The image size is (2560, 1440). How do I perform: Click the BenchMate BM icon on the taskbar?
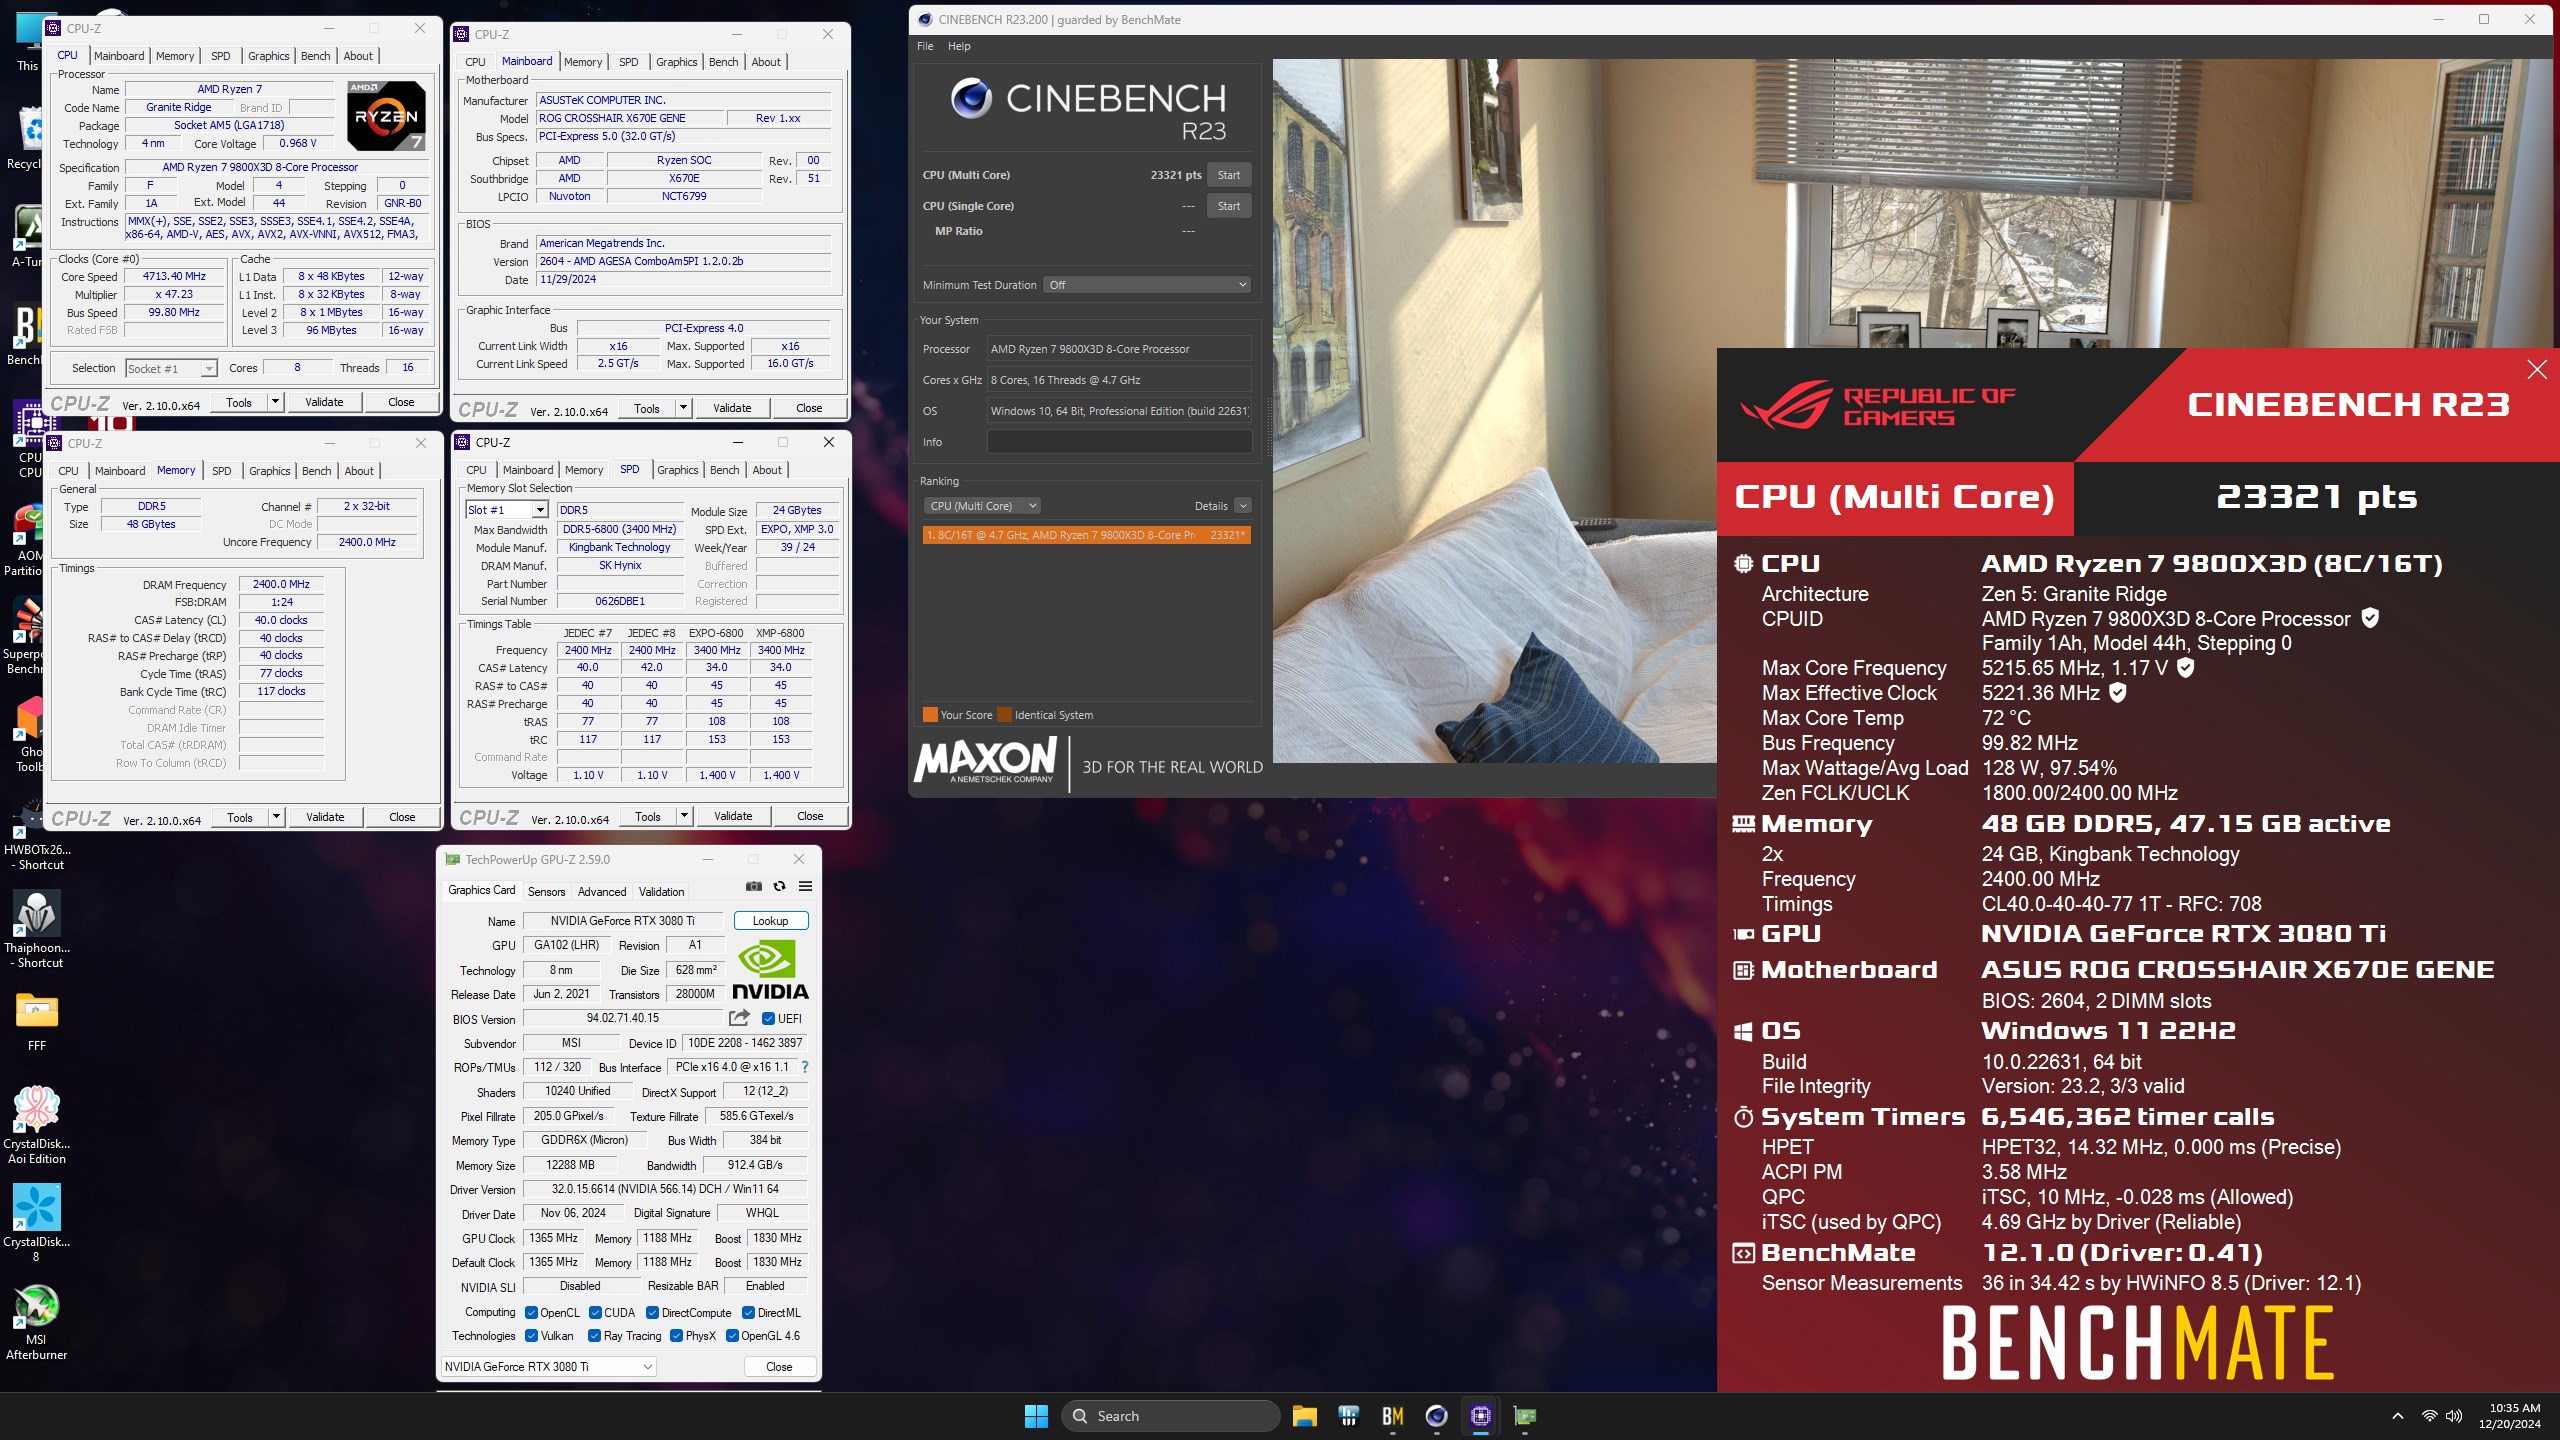[1392, 1416]
